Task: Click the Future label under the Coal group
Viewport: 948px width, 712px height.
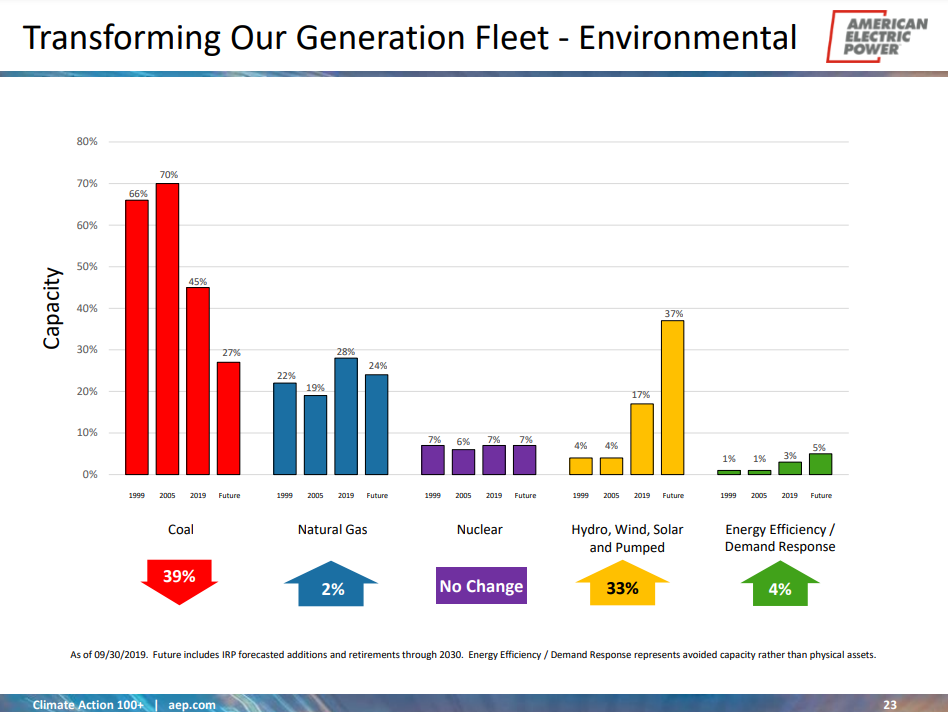Action: tap(229, 496)
